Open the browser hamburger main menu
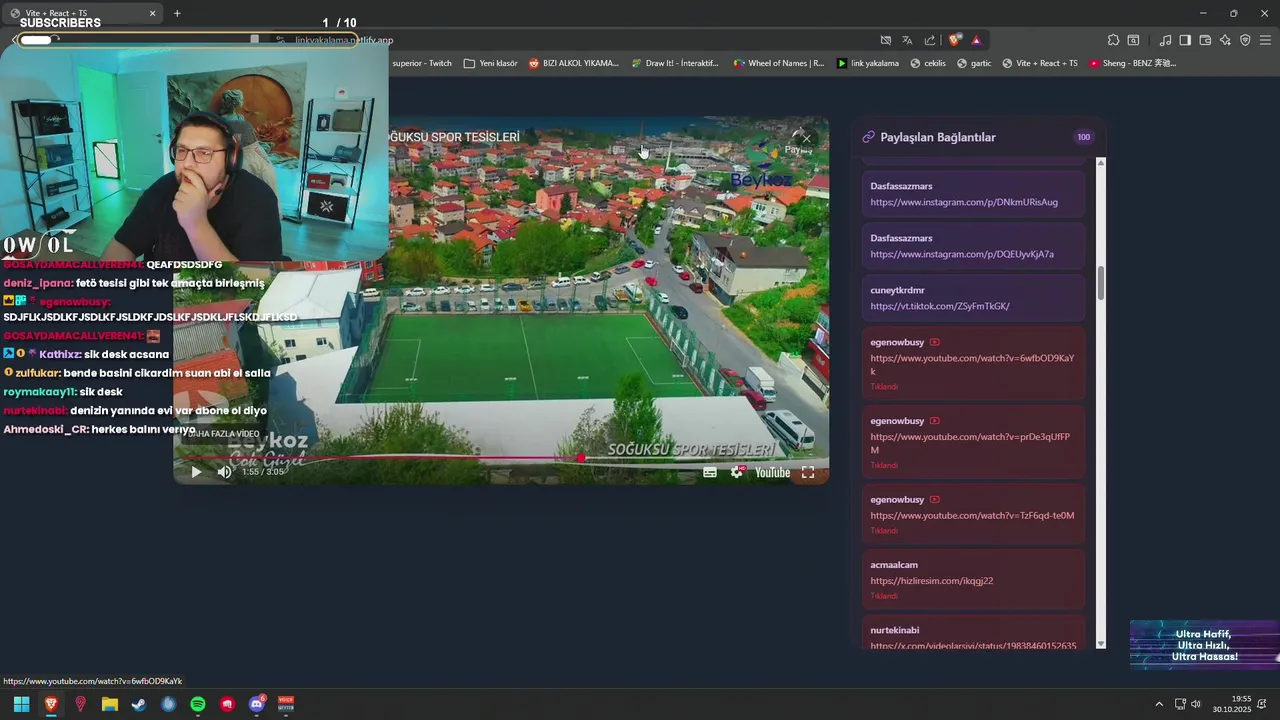The height and width of the screenshot is (720, 1280). [x=1265, y=40]
